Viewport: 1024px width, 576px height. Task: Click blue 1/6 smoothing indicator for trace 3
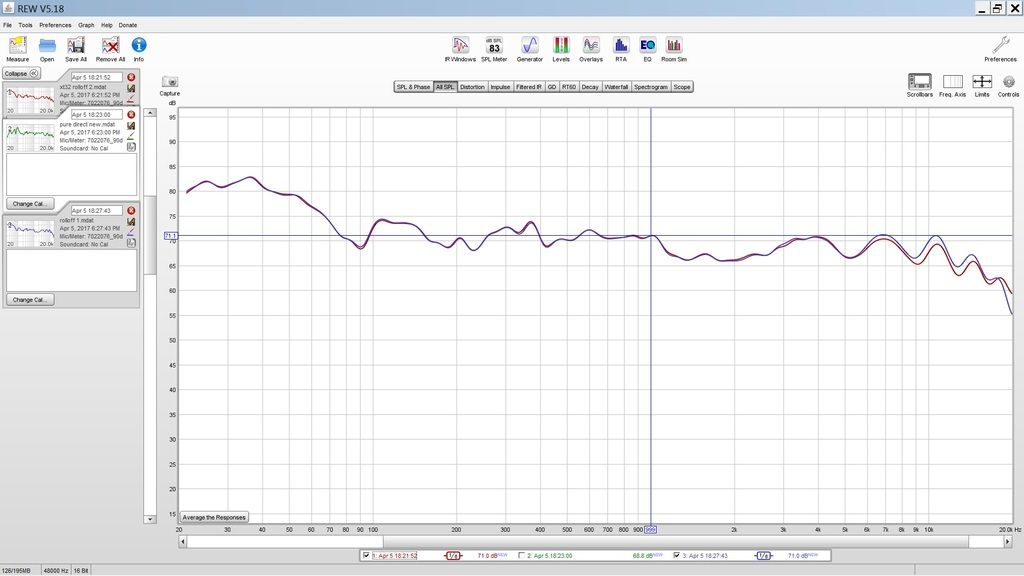click(x=763, y=556)
